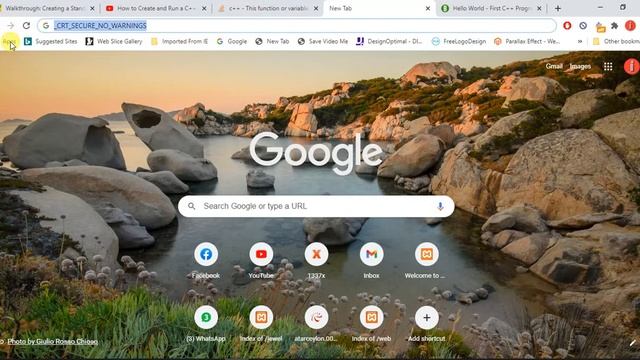
Task: Open the YouTube shortcut tile
Action: pyautogui.click(x=261, y=261)
